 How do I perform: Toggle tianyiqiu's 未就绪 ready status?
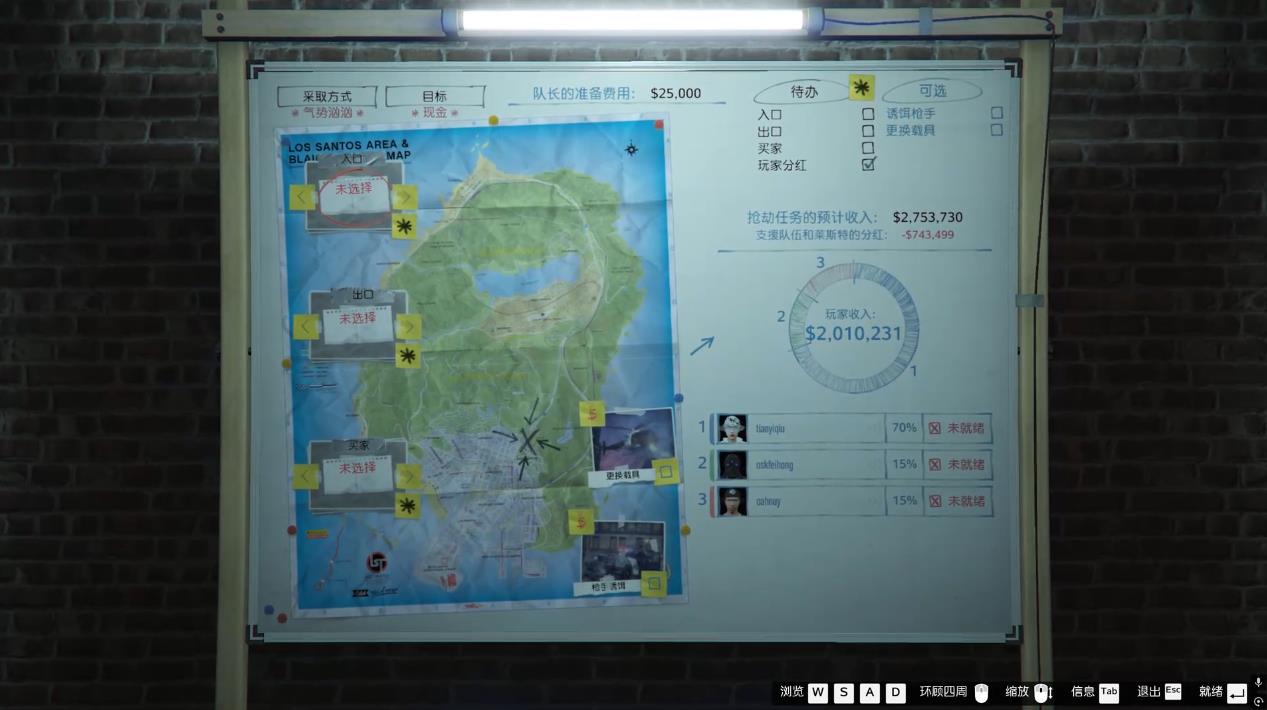point(958,428)
